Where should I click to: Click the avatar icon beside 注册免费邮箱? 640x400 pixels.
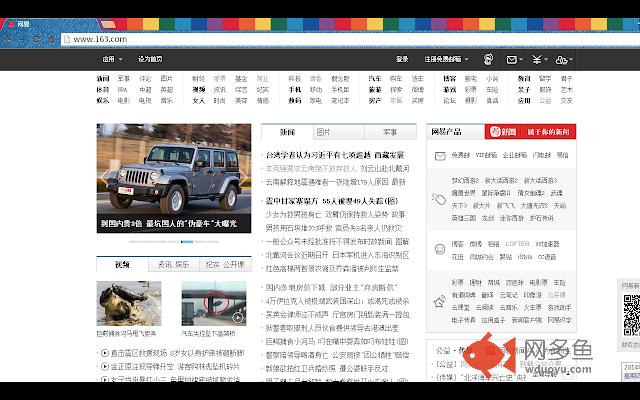488,60
